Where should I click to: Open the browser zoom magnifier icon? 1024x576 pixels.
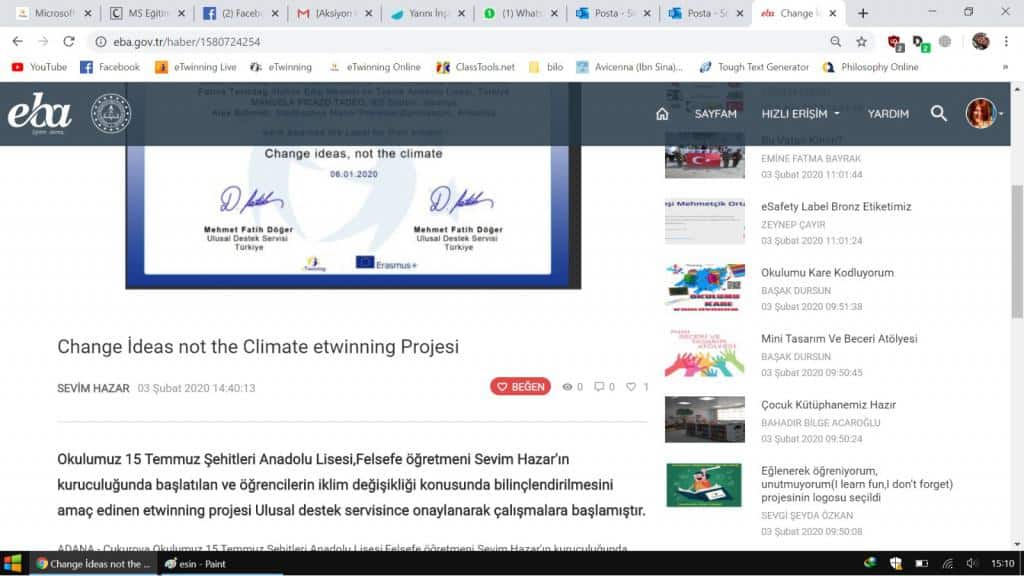(835, 41)
